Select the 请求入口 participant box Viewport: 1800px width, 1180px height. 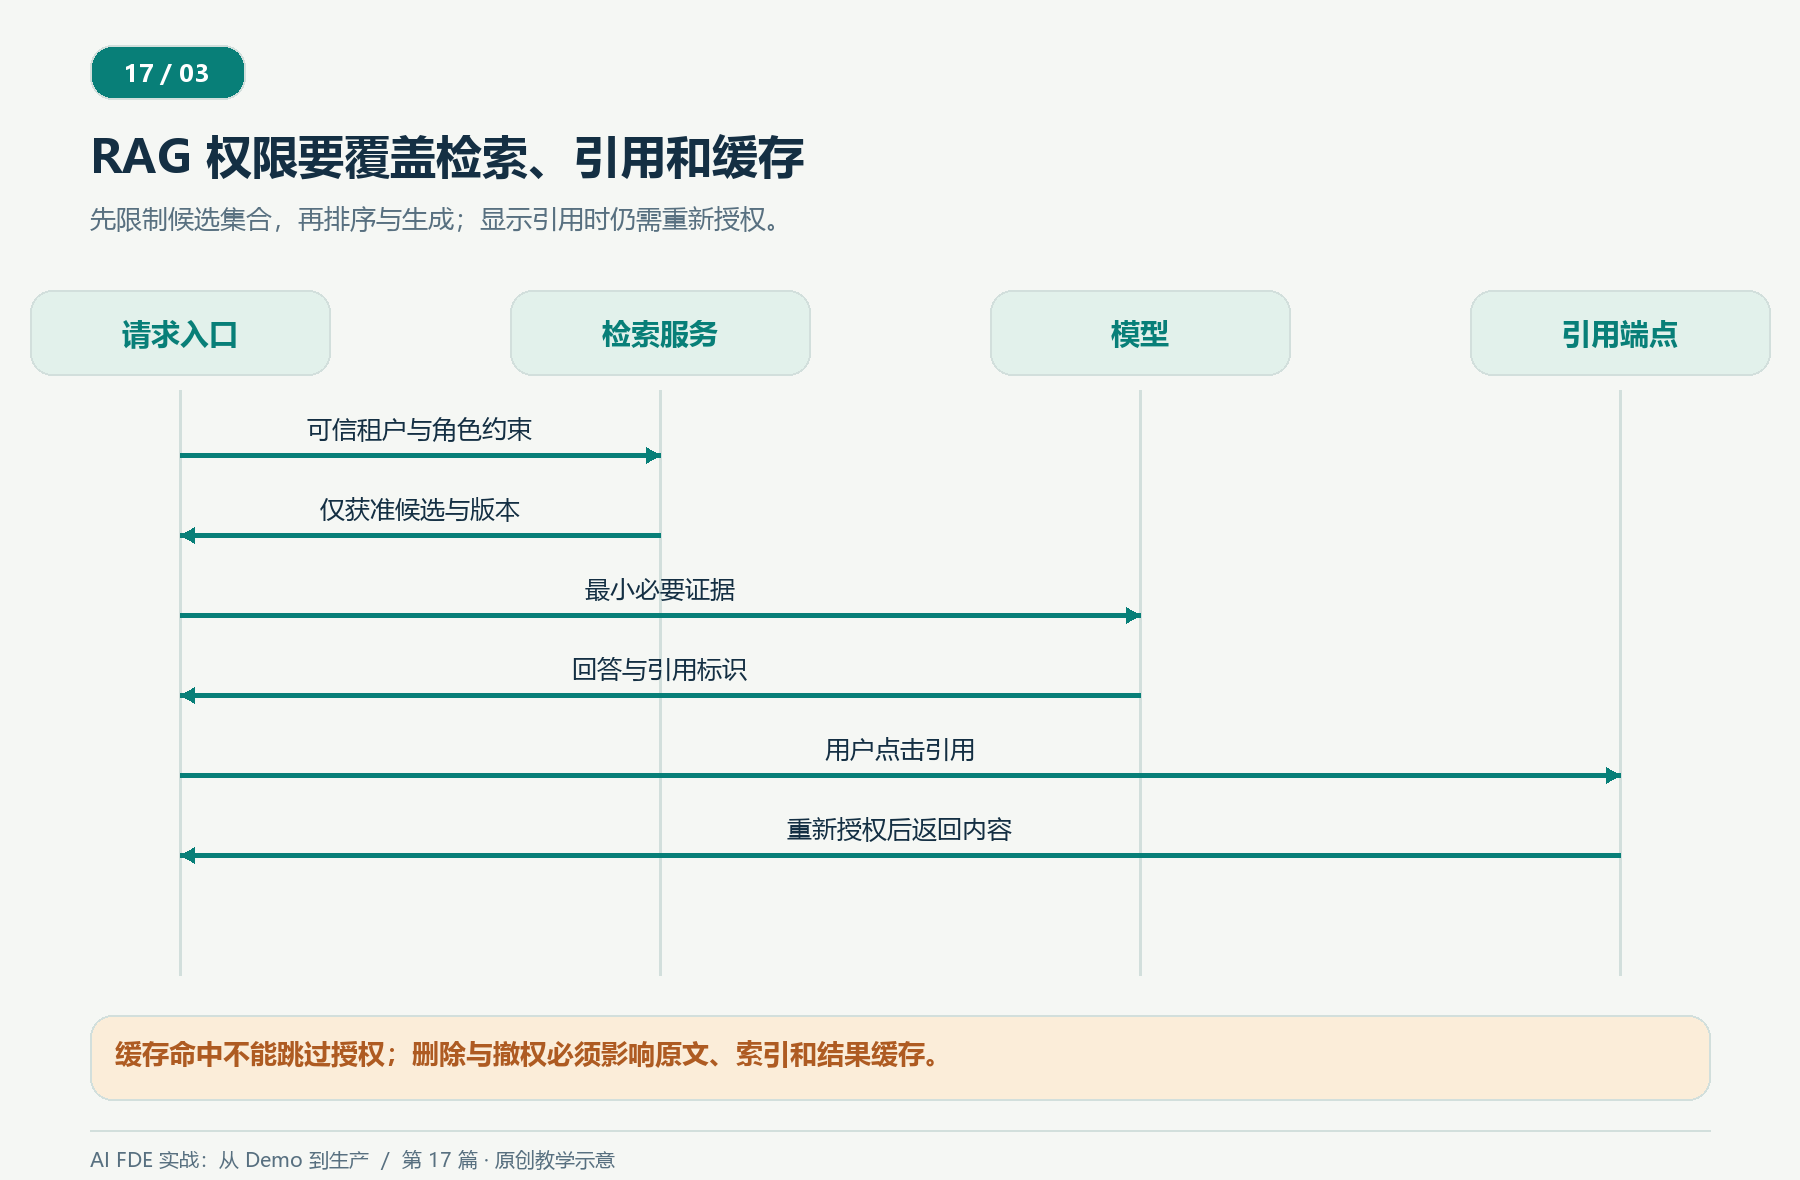coord(180,333)
